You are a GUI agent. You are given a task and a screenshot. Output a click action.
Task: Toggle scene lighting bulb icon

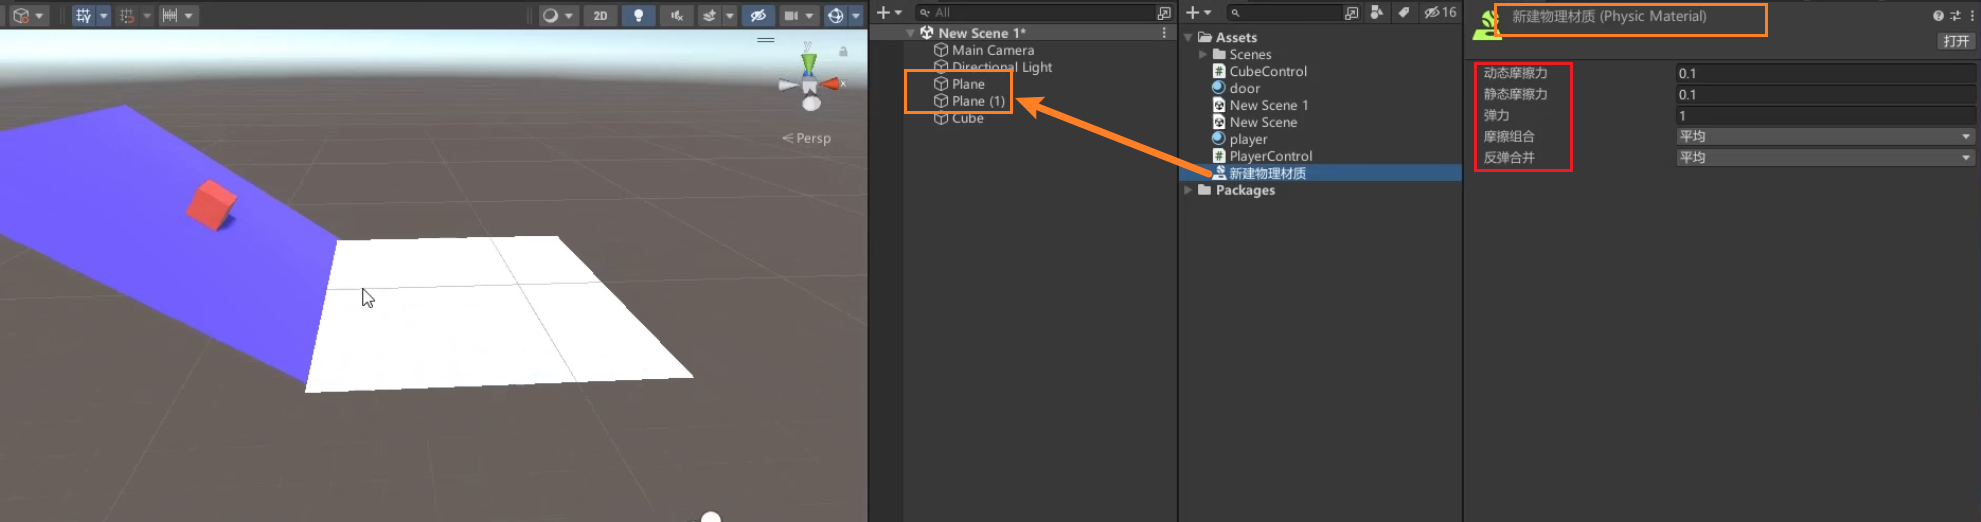coord(638,16)
